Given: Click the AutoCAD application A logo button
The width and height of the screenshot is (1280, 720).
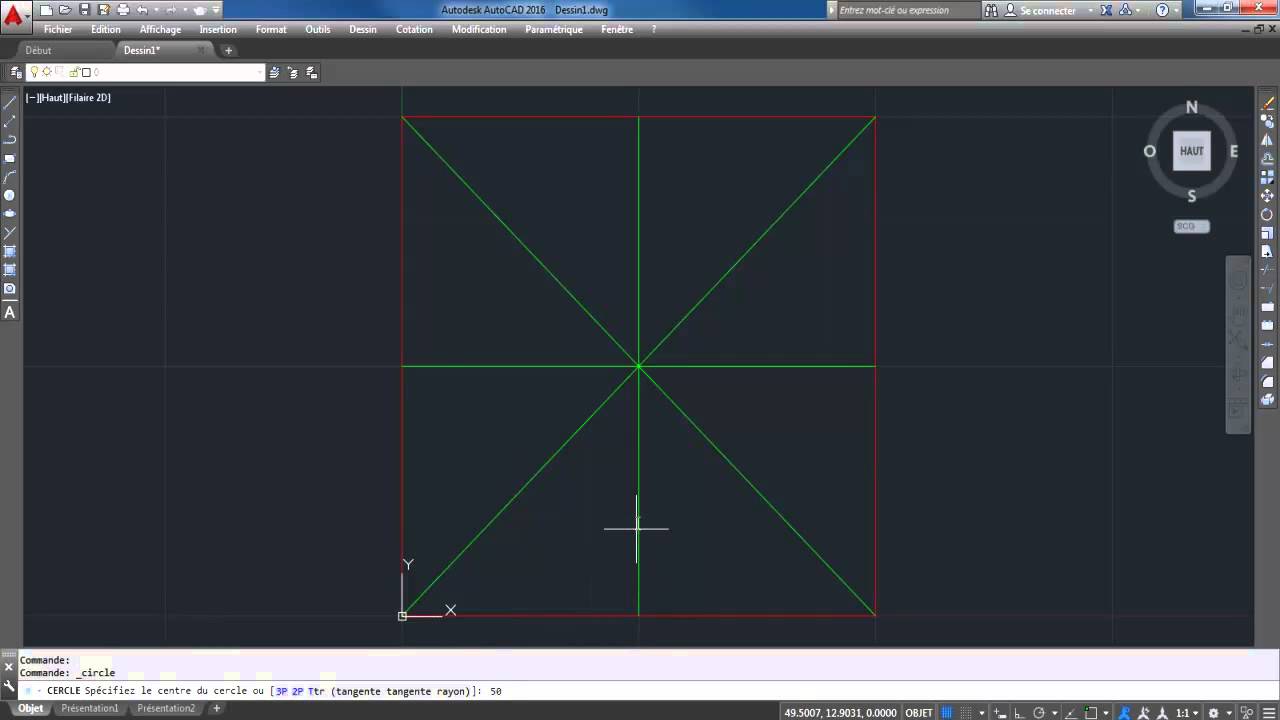Looking at the screenshot, I should (14, 16).
